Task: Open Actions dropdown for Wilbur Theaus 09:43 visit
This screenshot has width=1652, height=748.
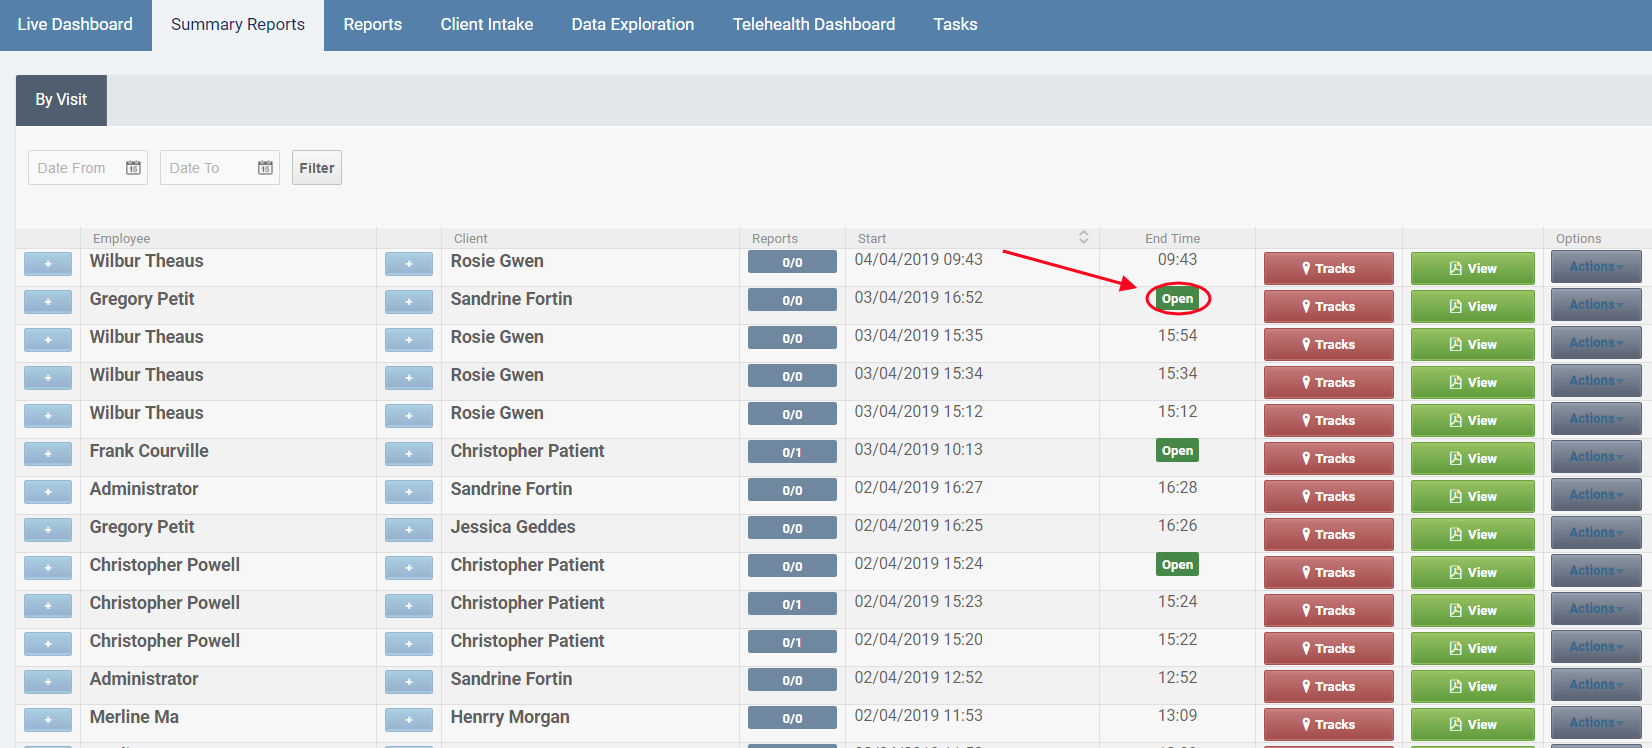Action: 1595,267
